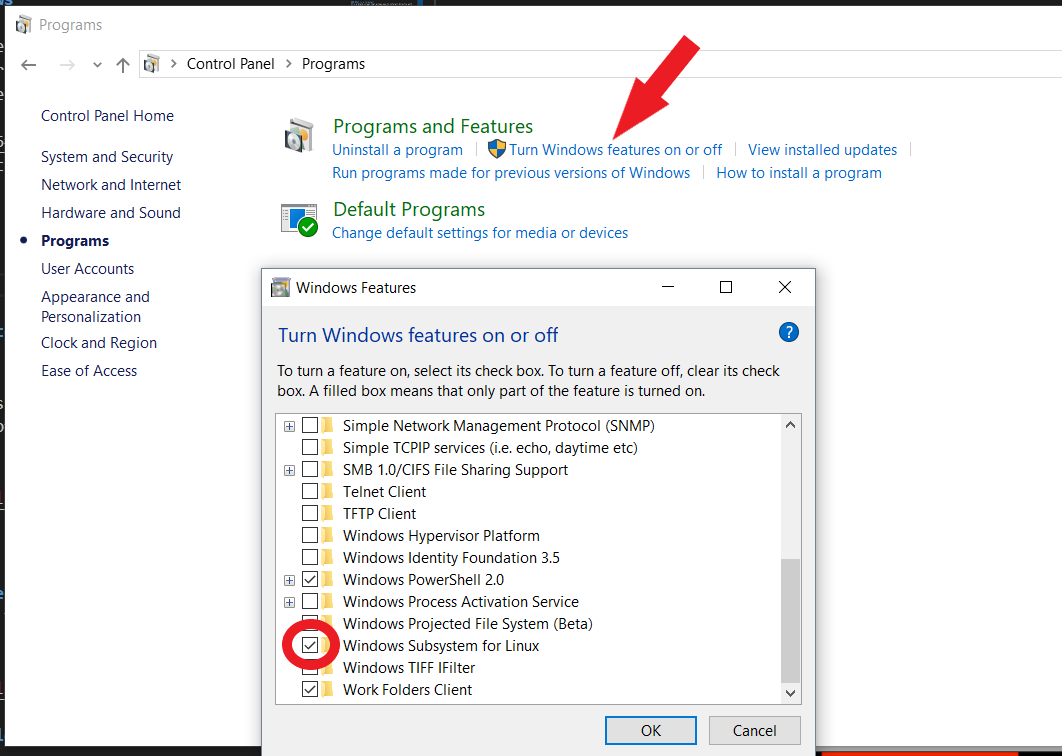Click the Control Panel icon in address bar
The image size is (1062, 756).
[152, 64]
